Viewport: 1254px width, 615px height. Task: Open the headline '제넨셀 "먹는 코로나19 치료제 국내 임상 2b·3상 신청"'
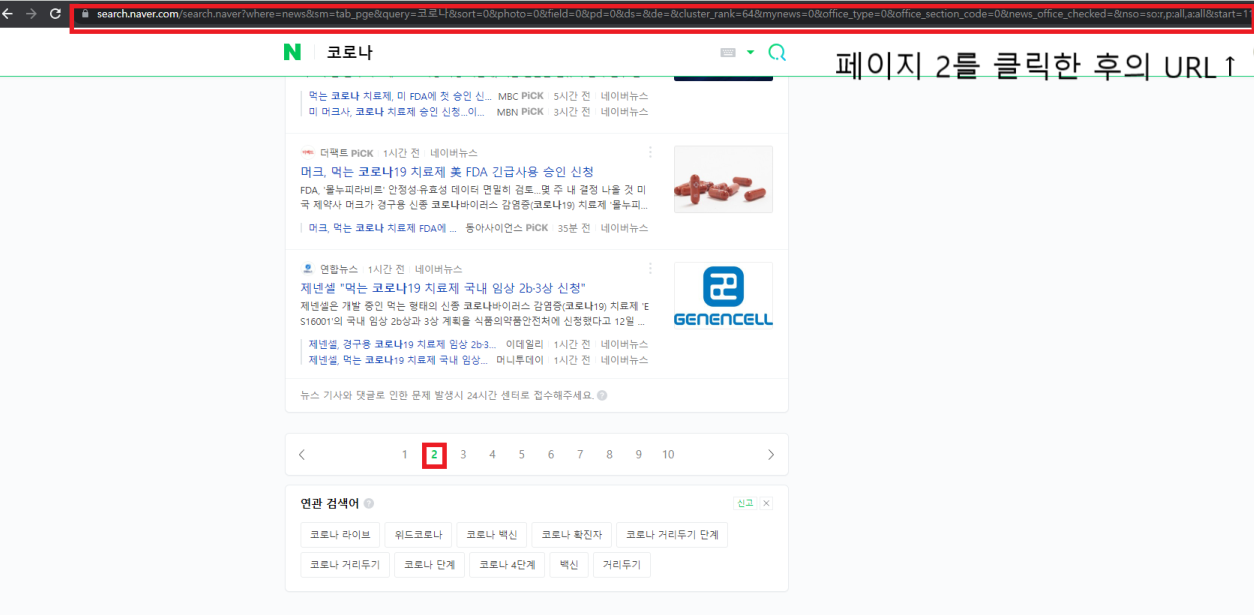(x=443, y=288)
